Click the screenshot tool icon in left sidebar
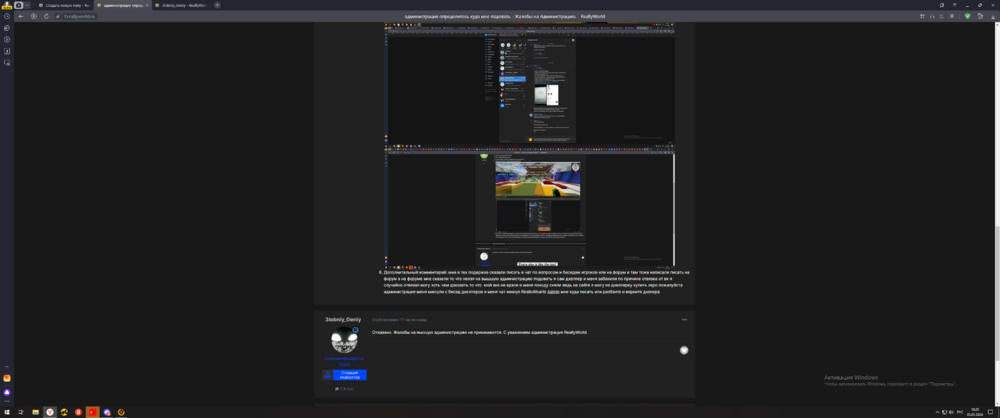This screenshot has height=418, width=1000. 7,63
